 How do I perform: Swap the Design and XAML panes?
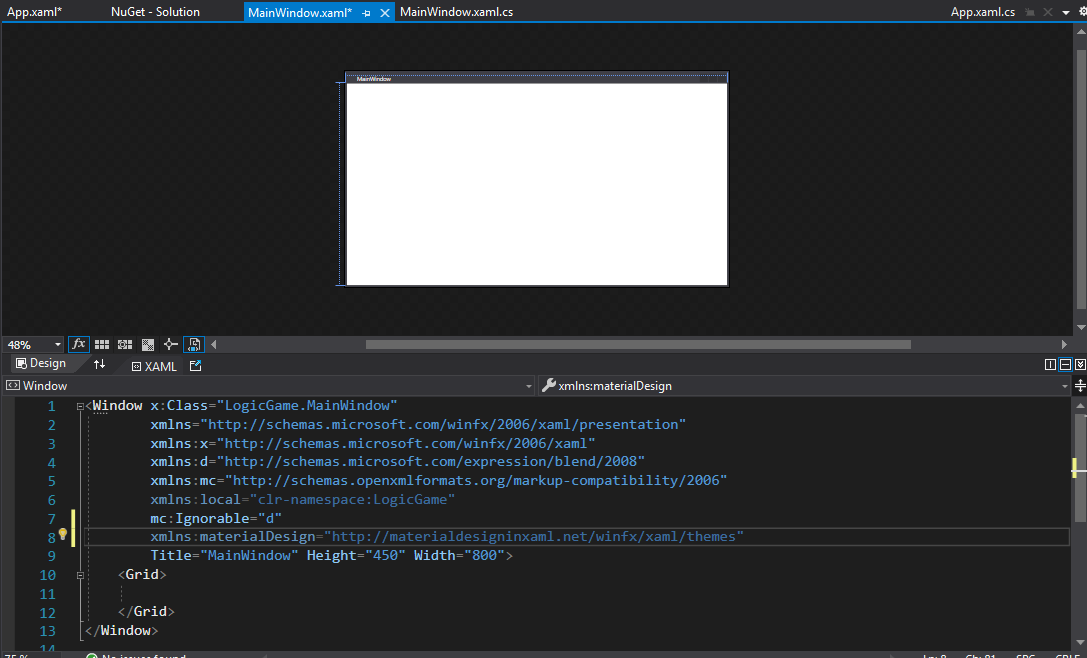click(x=99, y=365)
